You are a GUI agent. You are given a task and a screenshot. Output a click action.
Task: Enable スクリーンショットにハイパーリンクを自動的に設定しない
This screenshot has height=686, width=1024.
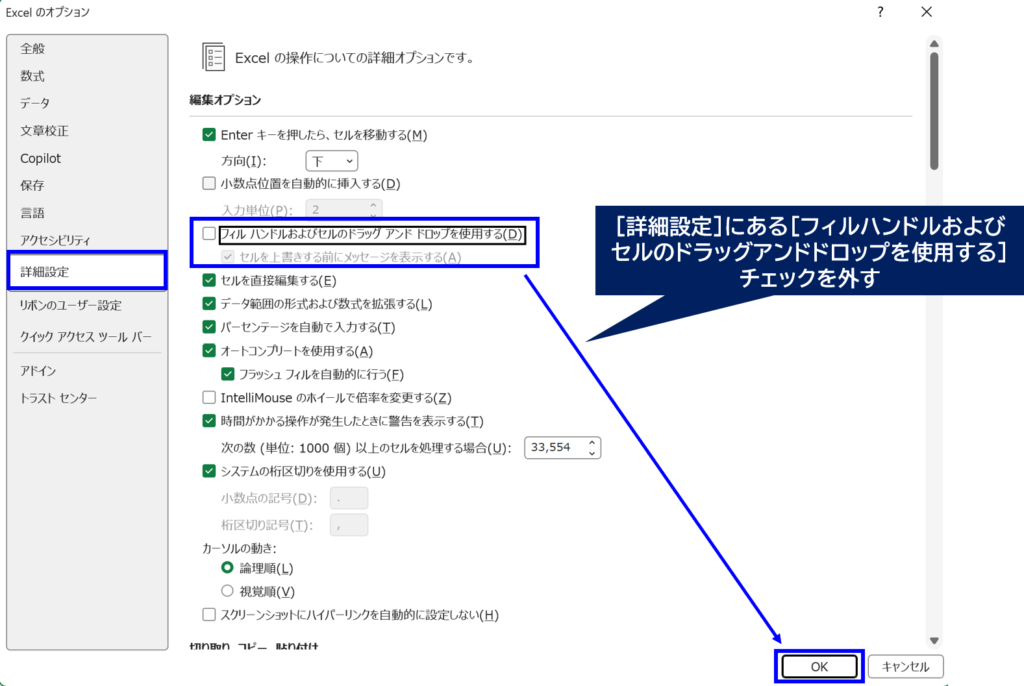pos(209,615)
